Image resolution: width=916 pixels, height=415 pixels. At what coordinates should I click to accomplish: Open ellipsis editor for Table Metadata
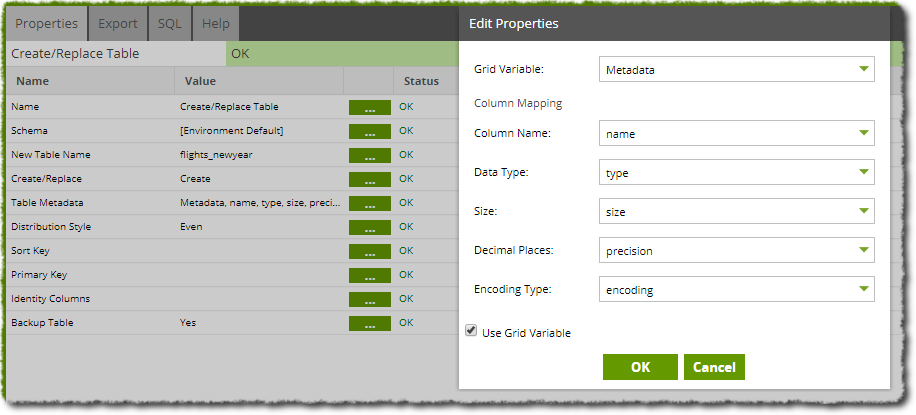(x=370, y=203)
